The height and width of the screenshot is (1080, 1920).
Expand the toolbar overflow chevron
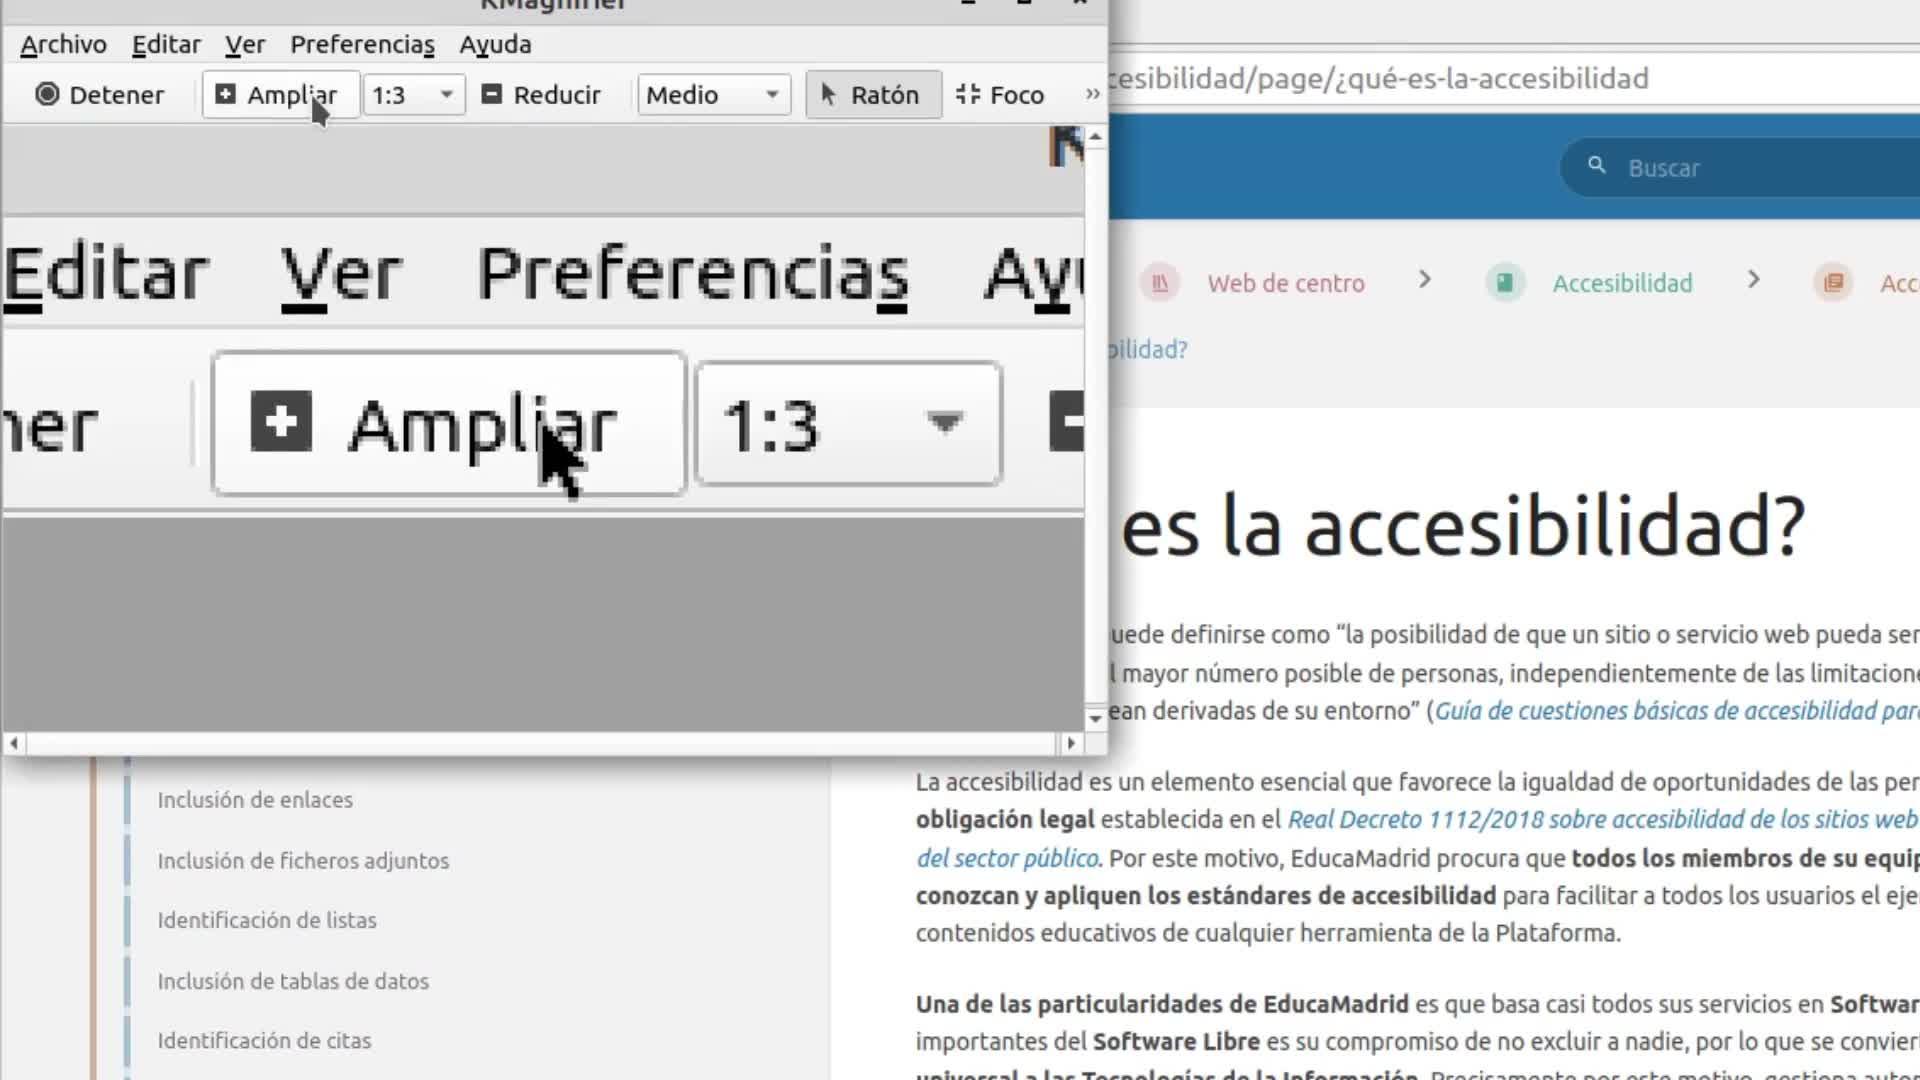click(1092, 94)
